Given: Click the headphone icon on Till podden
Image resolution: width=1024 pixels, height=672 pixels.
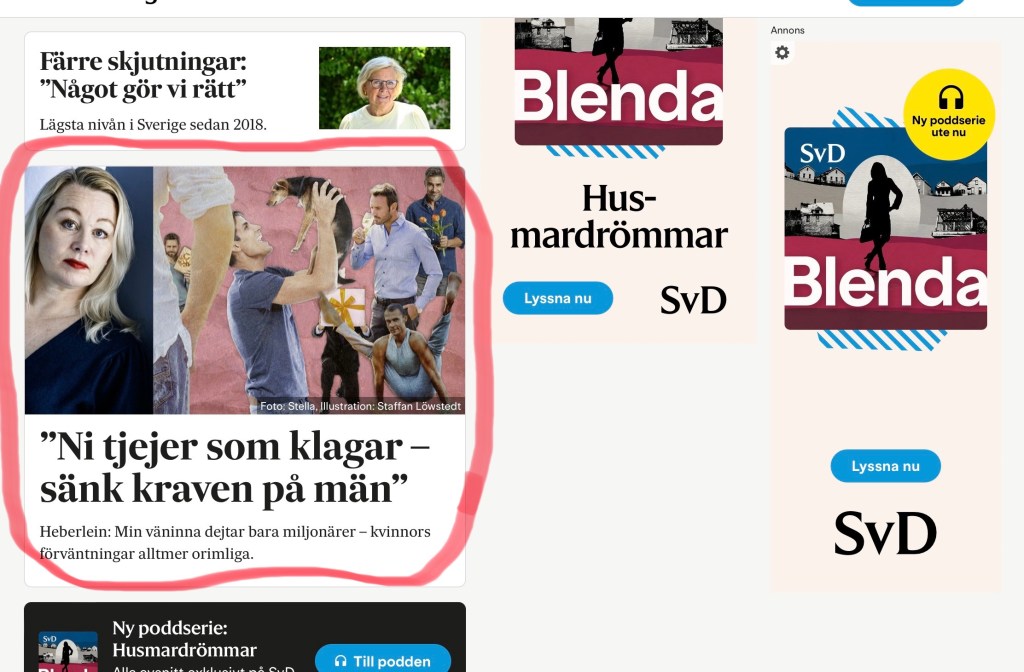Looking at the screenshot, I should point(340,661).
